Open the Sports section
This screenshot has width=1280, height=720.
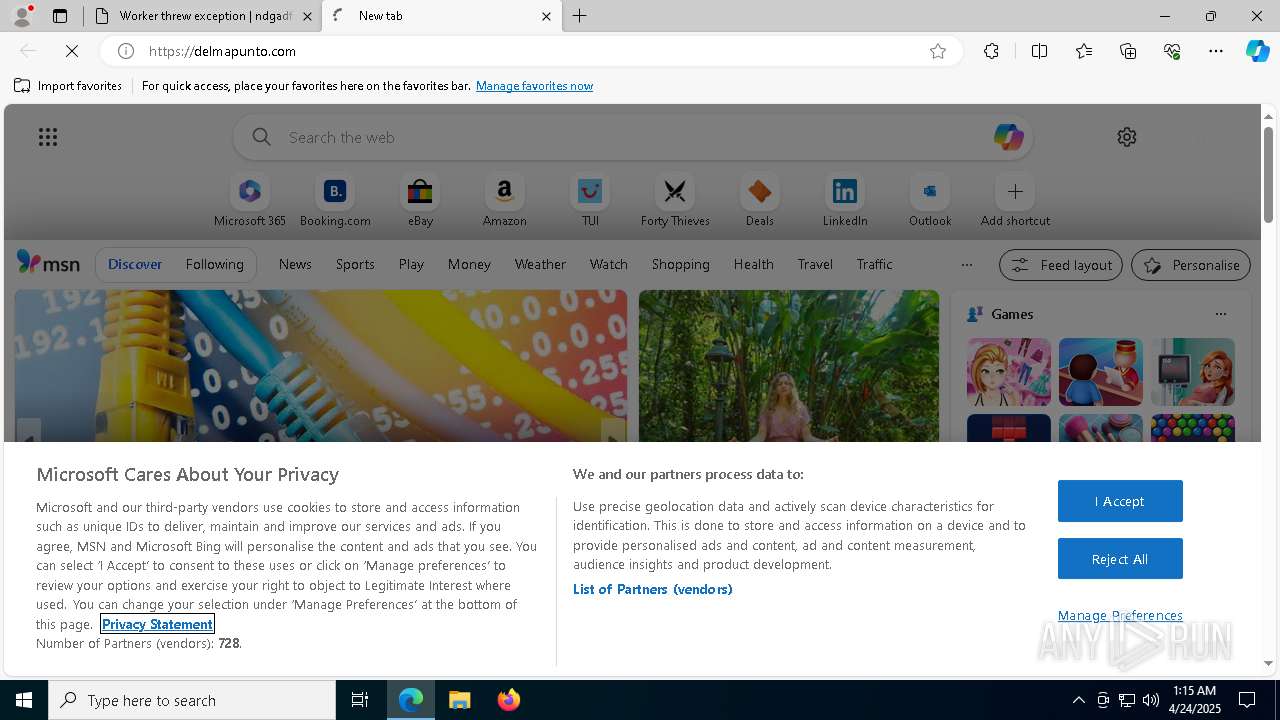tap(355, 265)
